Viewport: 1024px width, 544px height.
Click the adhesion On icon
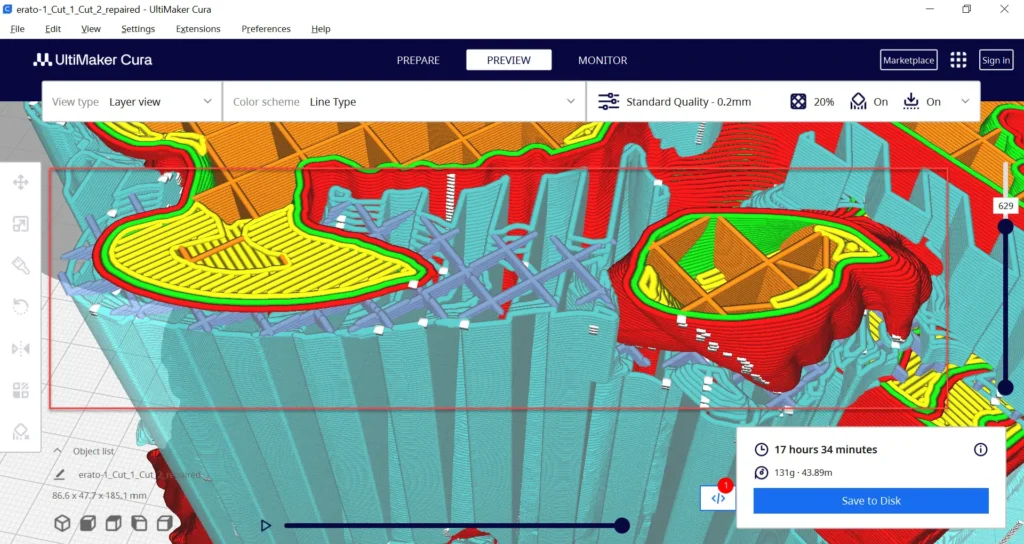(x=911, y=101)
